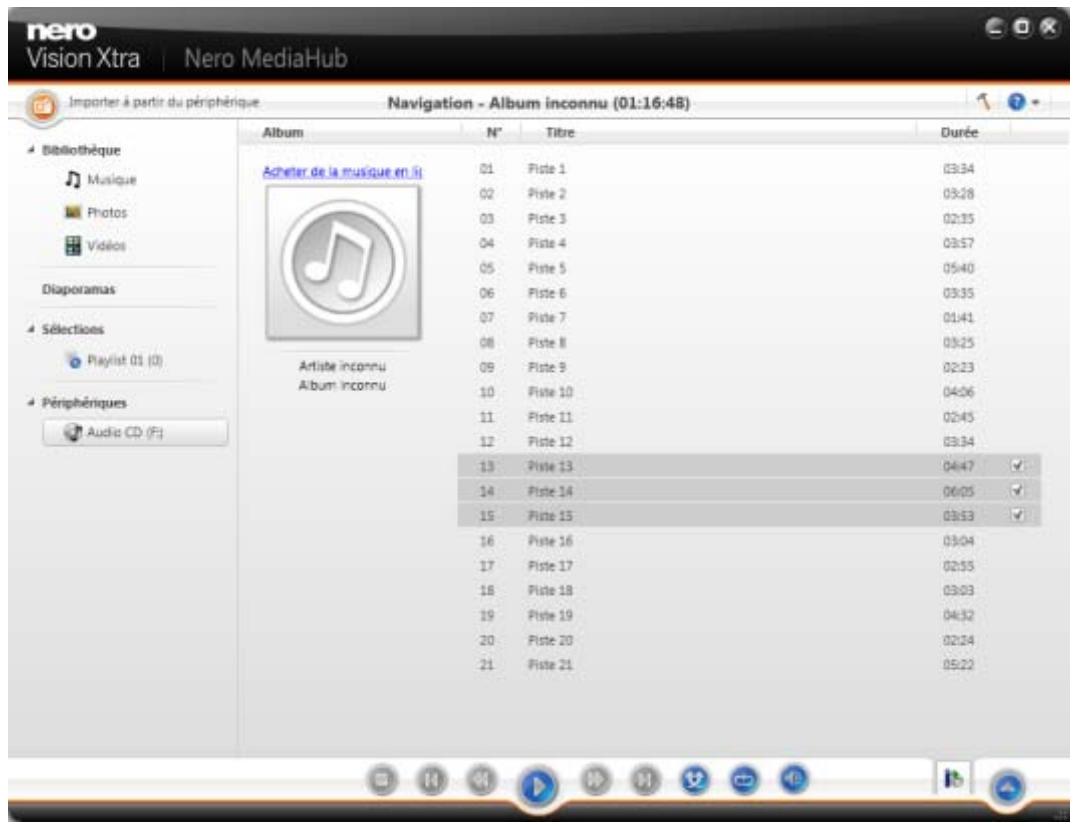Click the round blue up-arrow button
Image resolution: width=1076 pixels, height=826 pixels.
tap(1007, 788)
